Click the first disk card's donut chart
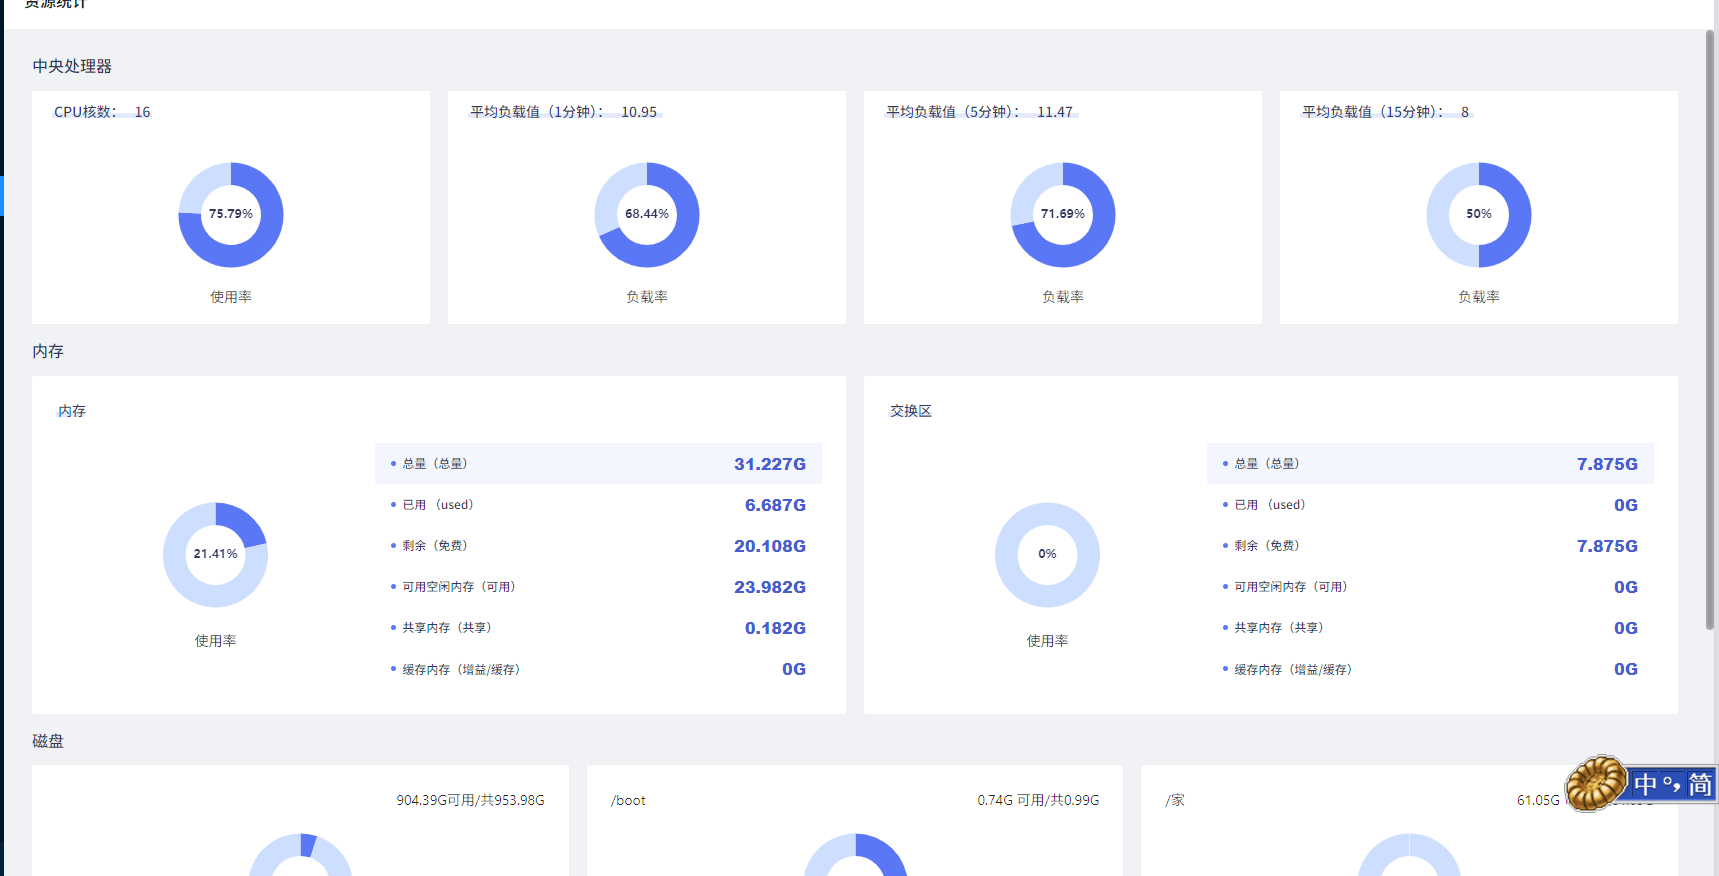1719x876 pixels. [300, 856]
